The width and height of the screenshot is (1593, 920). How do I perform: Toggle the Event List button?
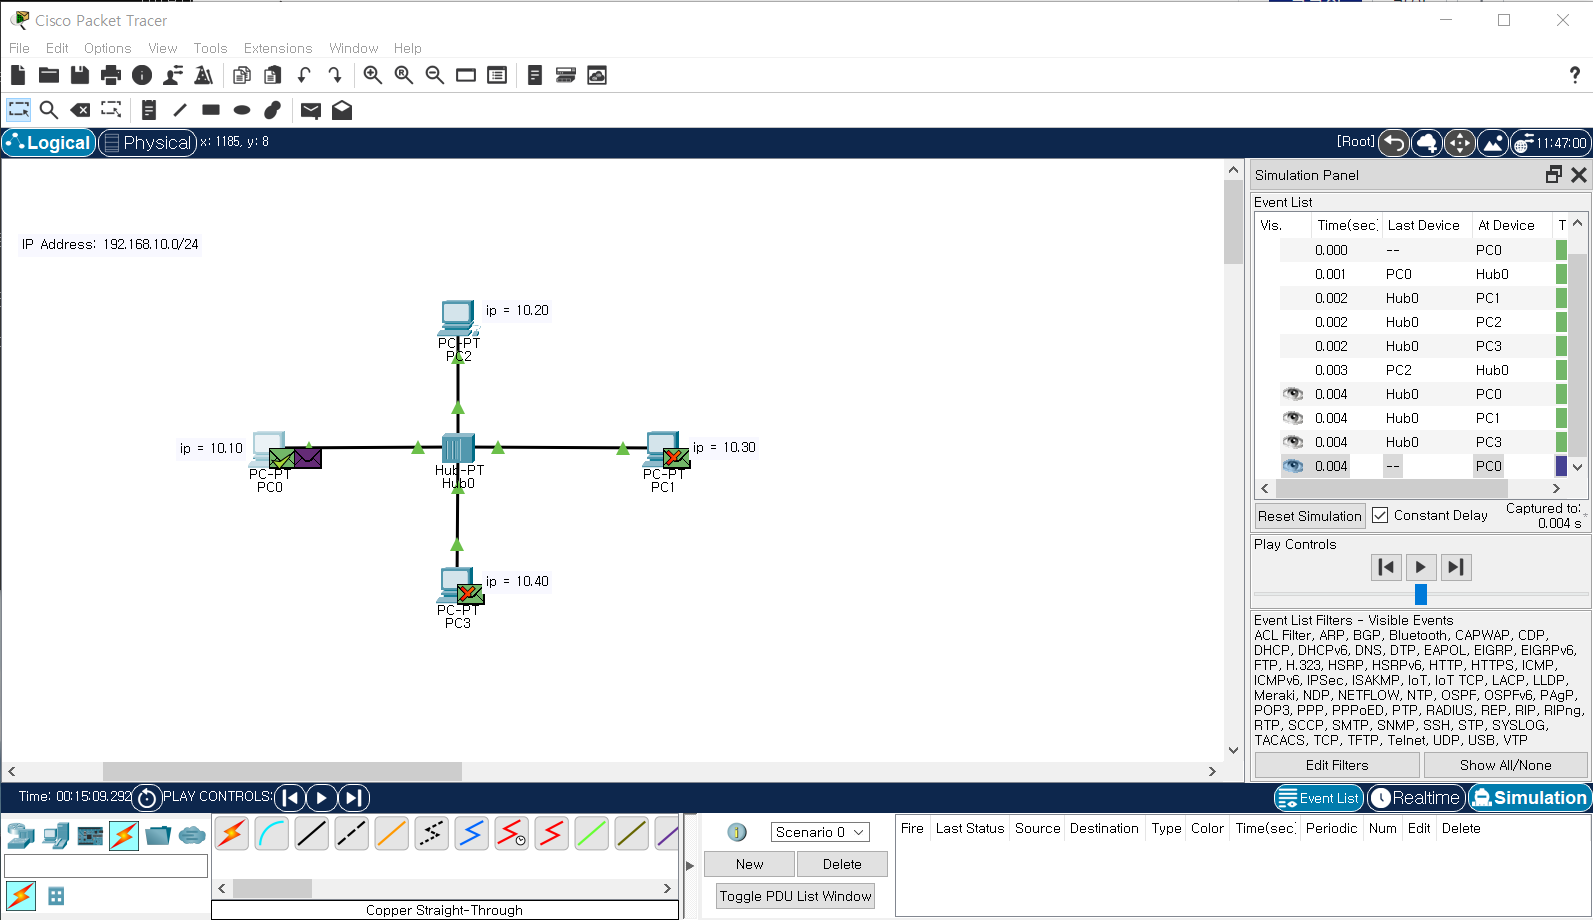[1319, 797]
